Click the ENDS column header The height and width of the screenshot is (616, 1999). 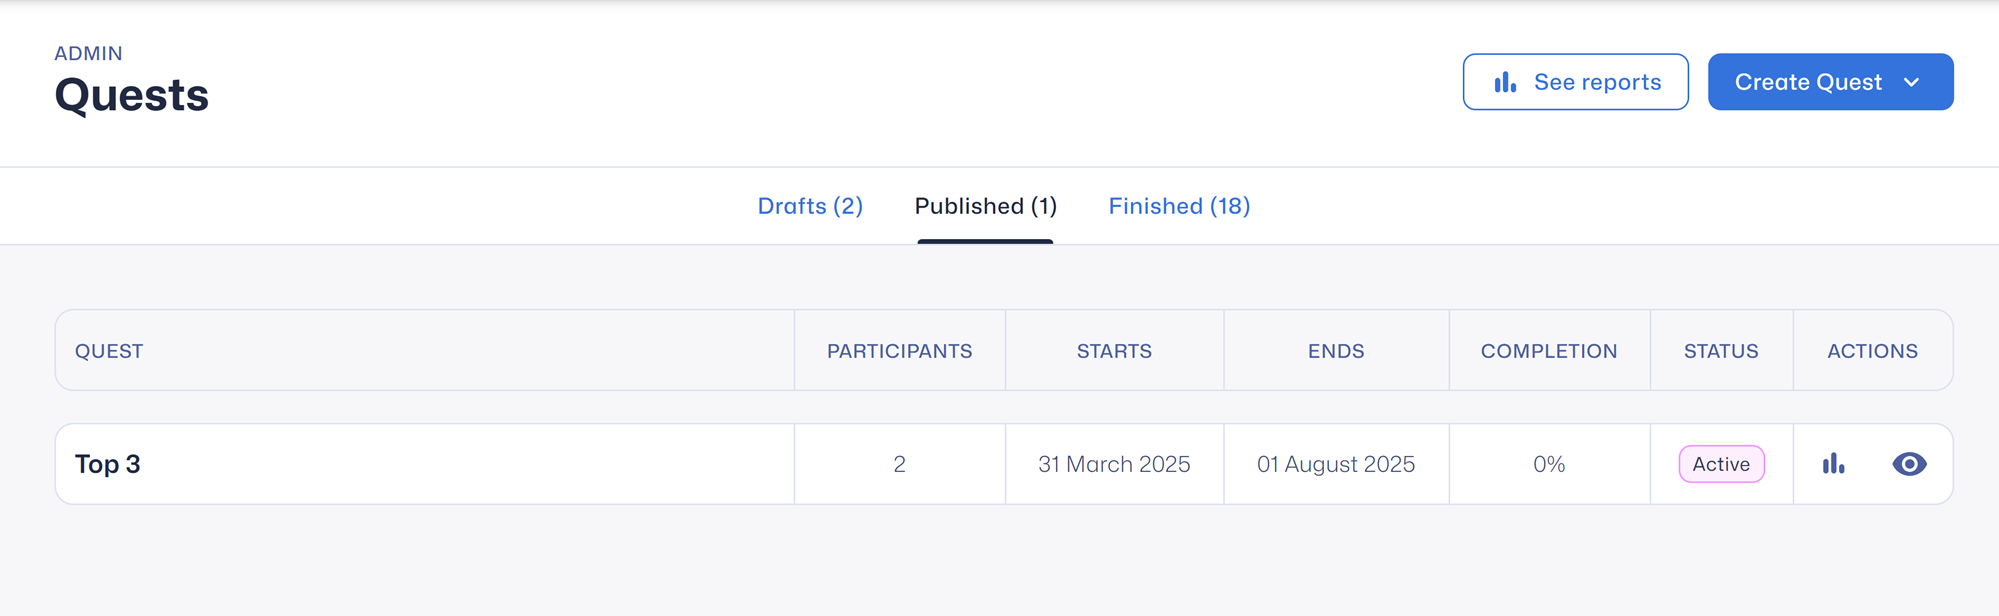pyautogui.click(x=1336, y=351)
